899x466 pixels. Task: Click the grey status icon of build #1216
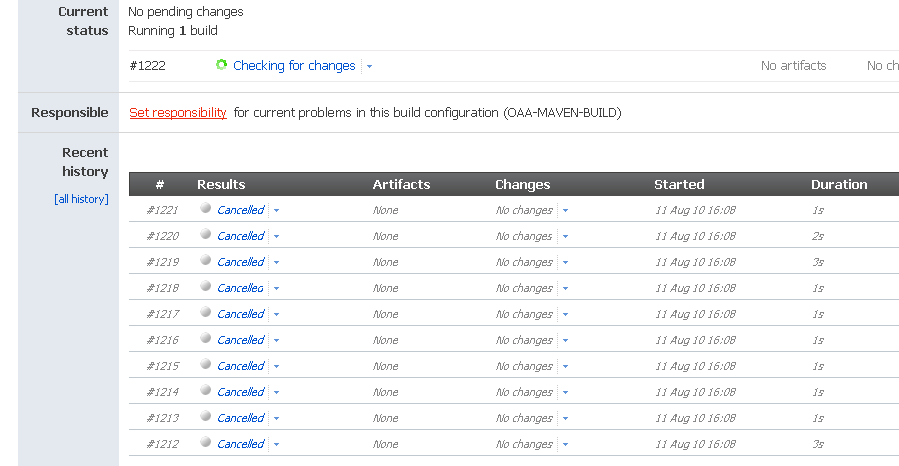(x=205, y=338)
